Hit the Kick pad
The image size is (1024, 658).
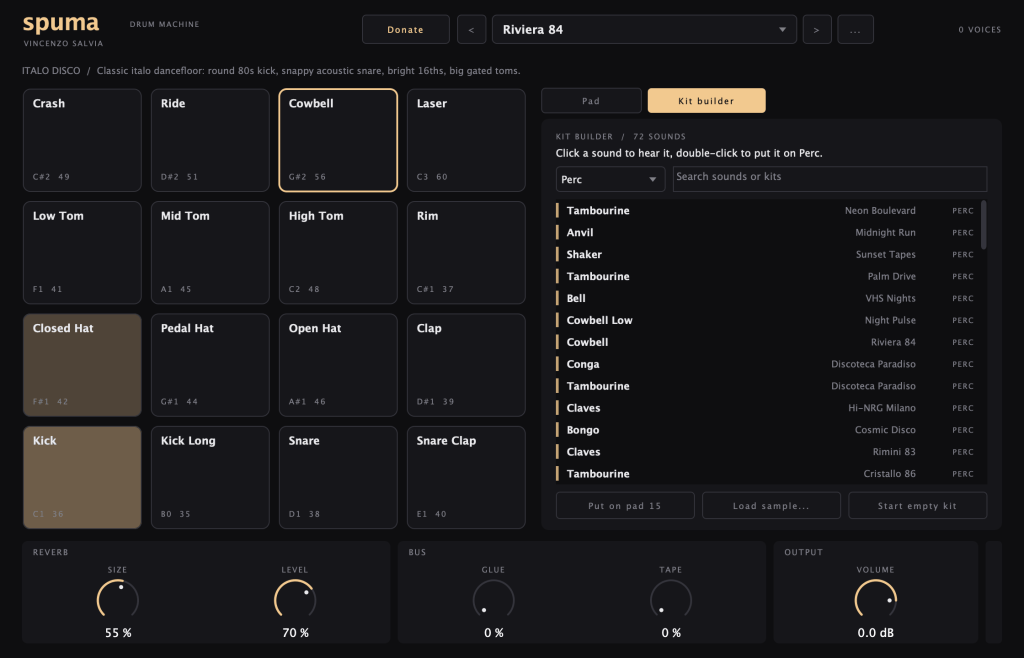click(x=82, y=477)
